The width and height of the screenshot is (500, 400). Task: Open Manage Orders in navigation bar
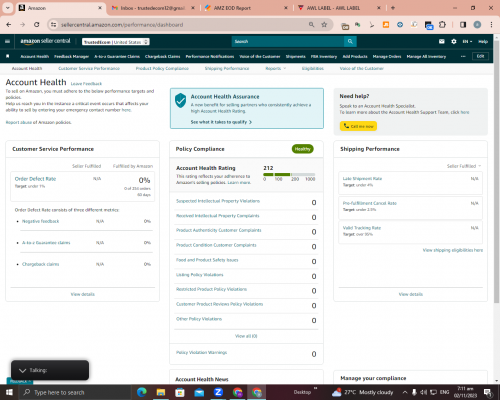387,56
